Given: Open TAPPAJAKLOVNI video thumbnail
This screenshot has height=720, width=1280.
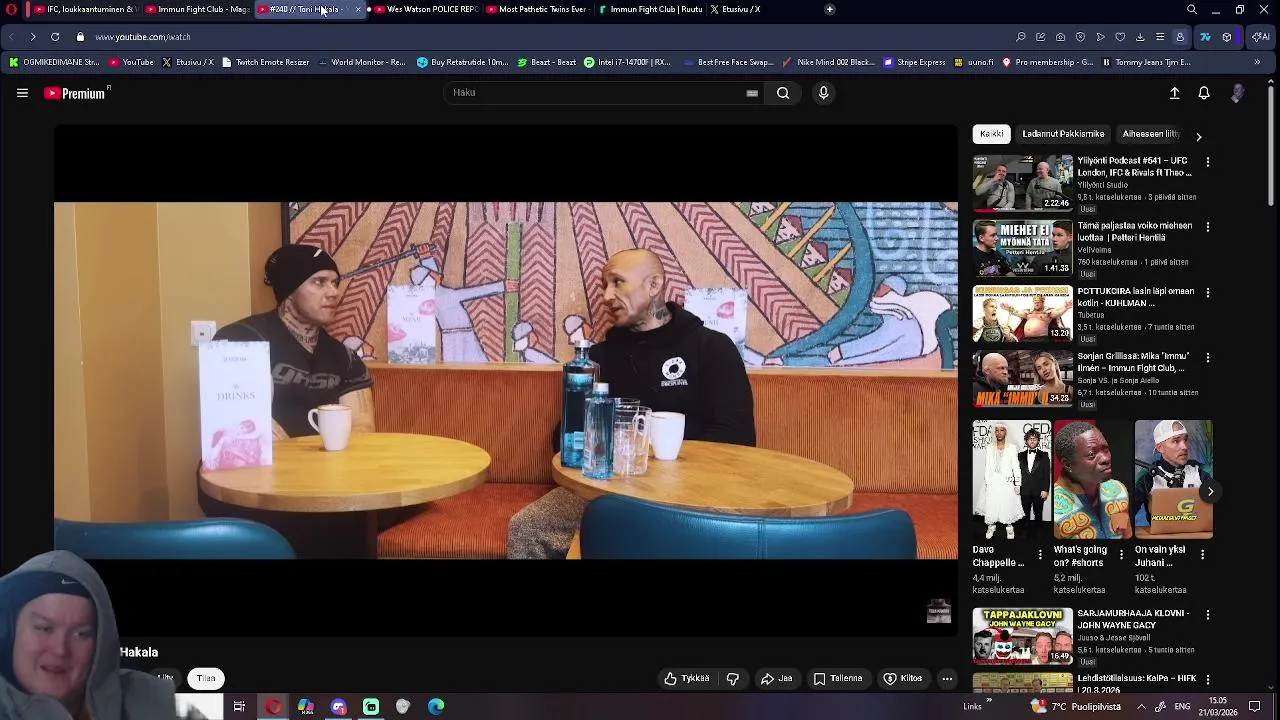Looking at the screenshot, I should pos(1022,636).
